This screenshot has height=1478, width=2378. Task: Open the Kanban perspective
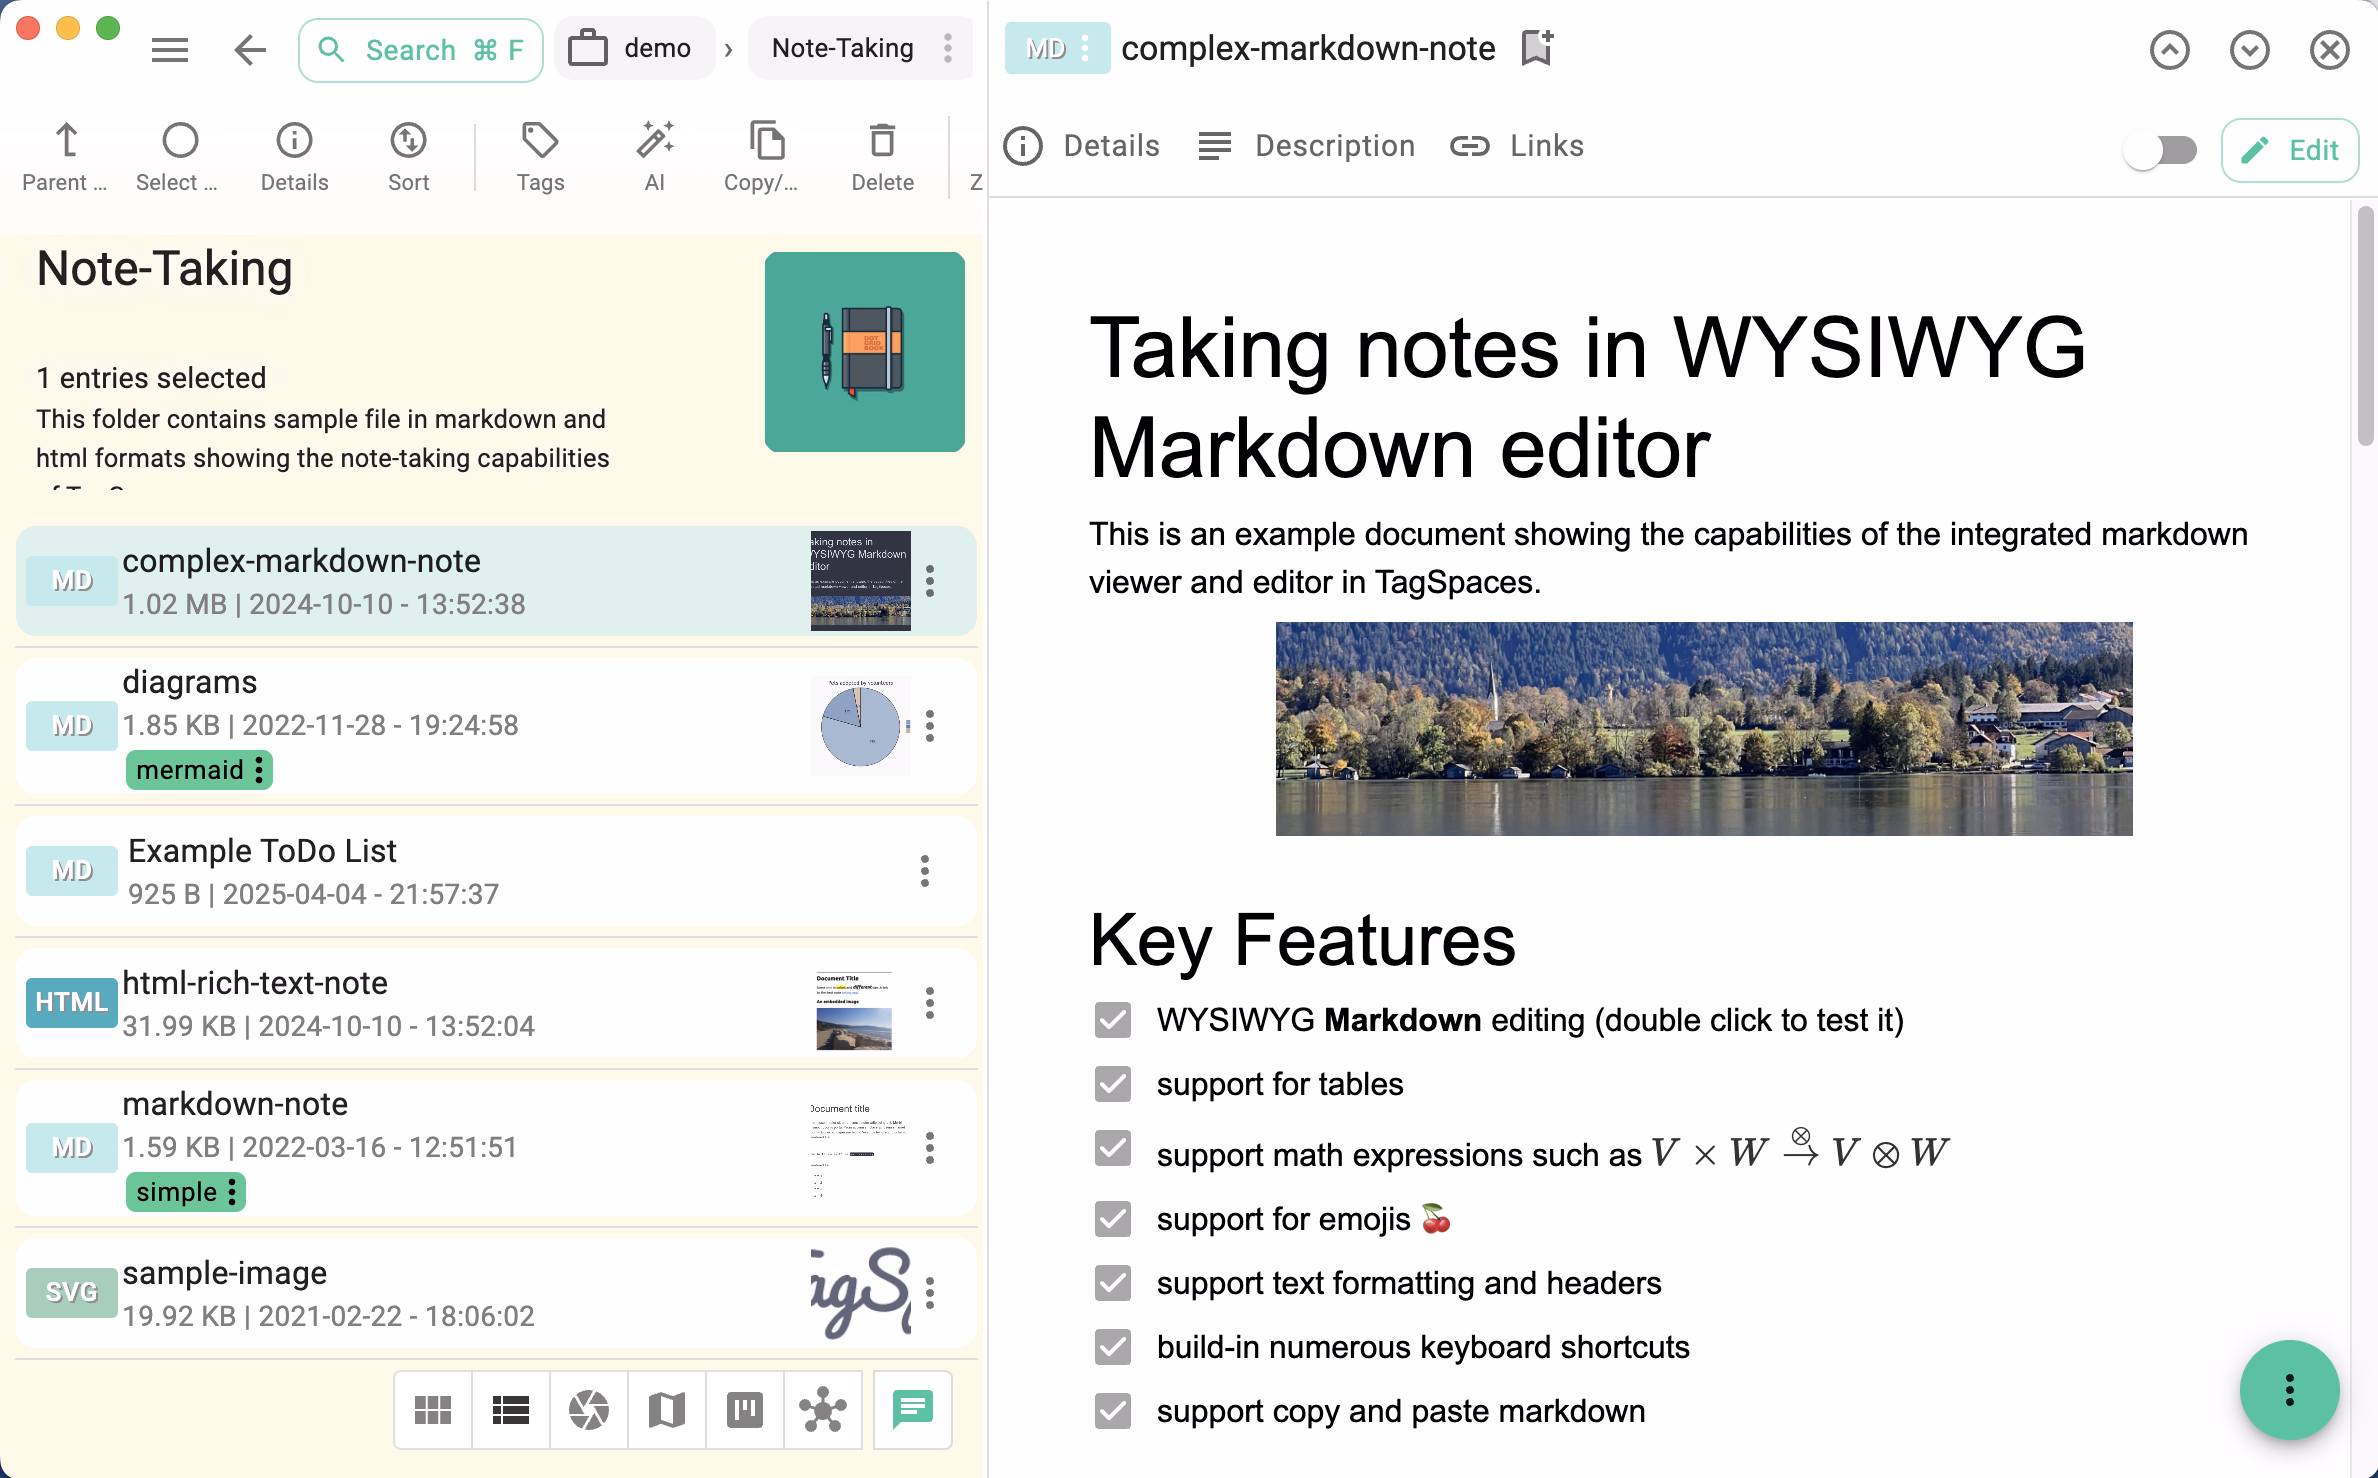click(x=745, y=1409)
